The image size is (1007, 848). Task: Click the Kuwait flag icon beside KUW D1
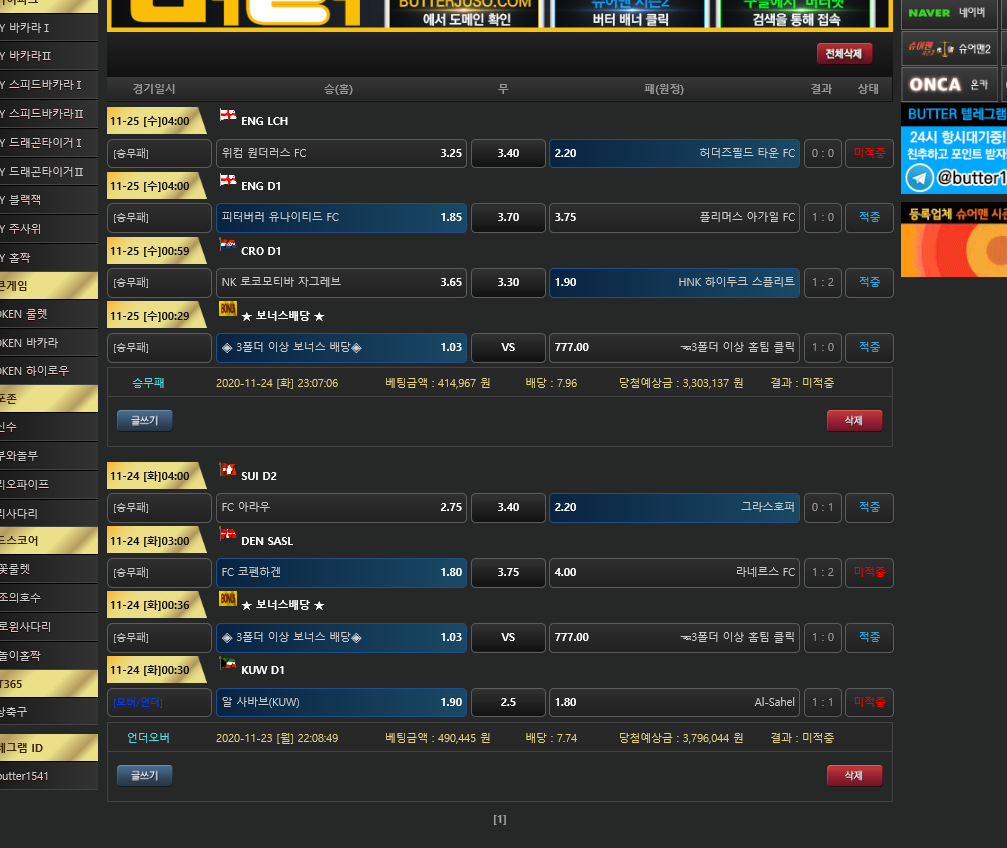pos(228,664)
